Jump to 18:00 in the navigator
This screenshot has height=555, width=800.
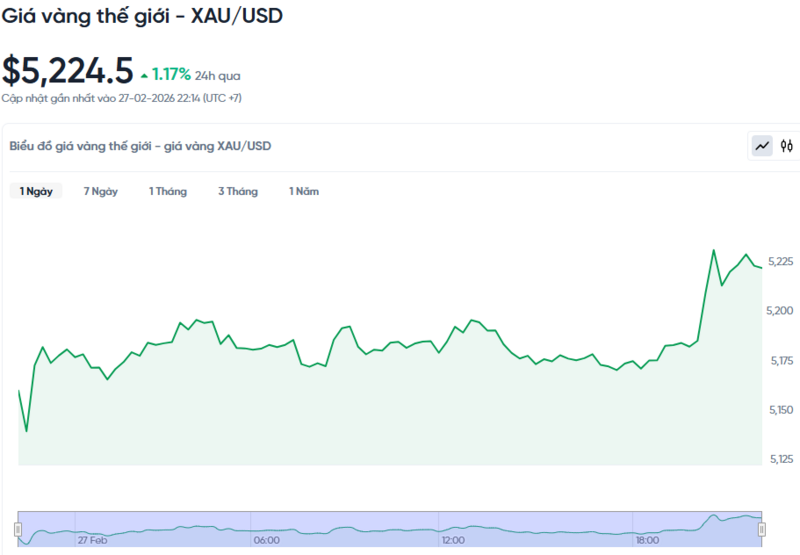click(646, 540)
